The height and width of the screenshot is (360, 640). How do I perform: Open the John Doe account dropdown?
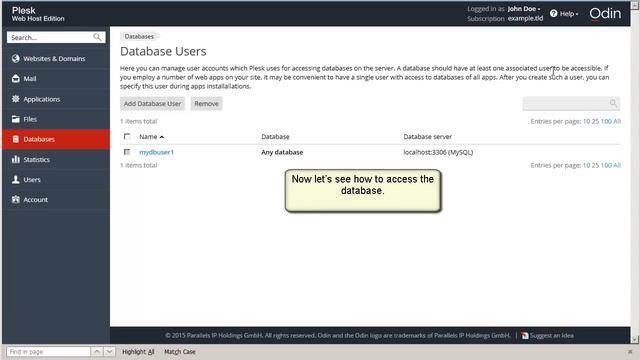tap(524, 9)
